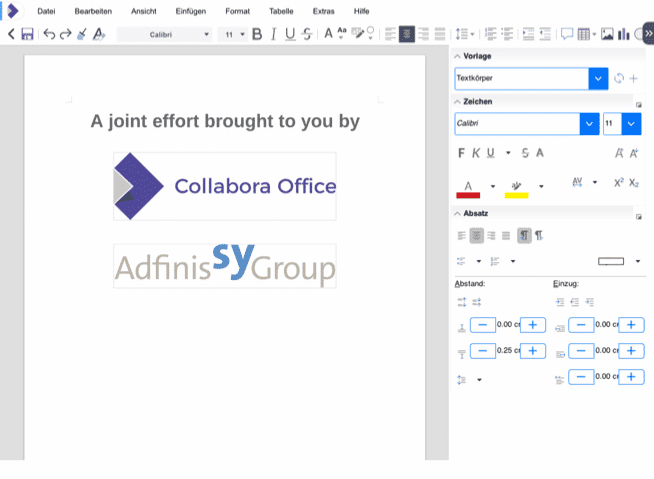Toggle bold in the top toolbar
654x479 pixels.
pos(257,34)
